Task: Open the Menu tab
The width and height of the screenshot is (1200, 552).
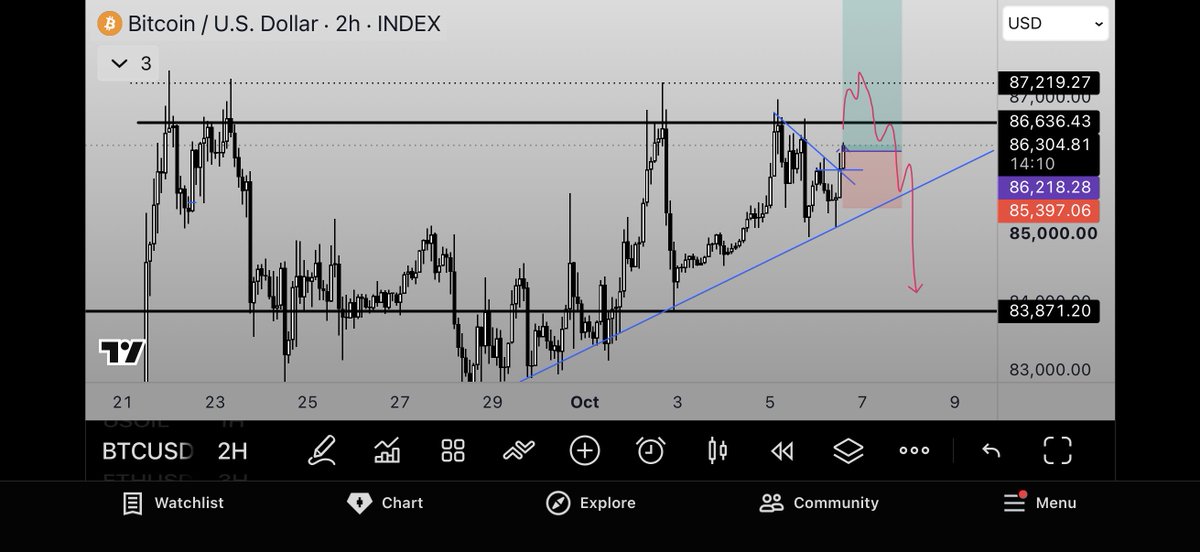Action: click(1040, 503)
